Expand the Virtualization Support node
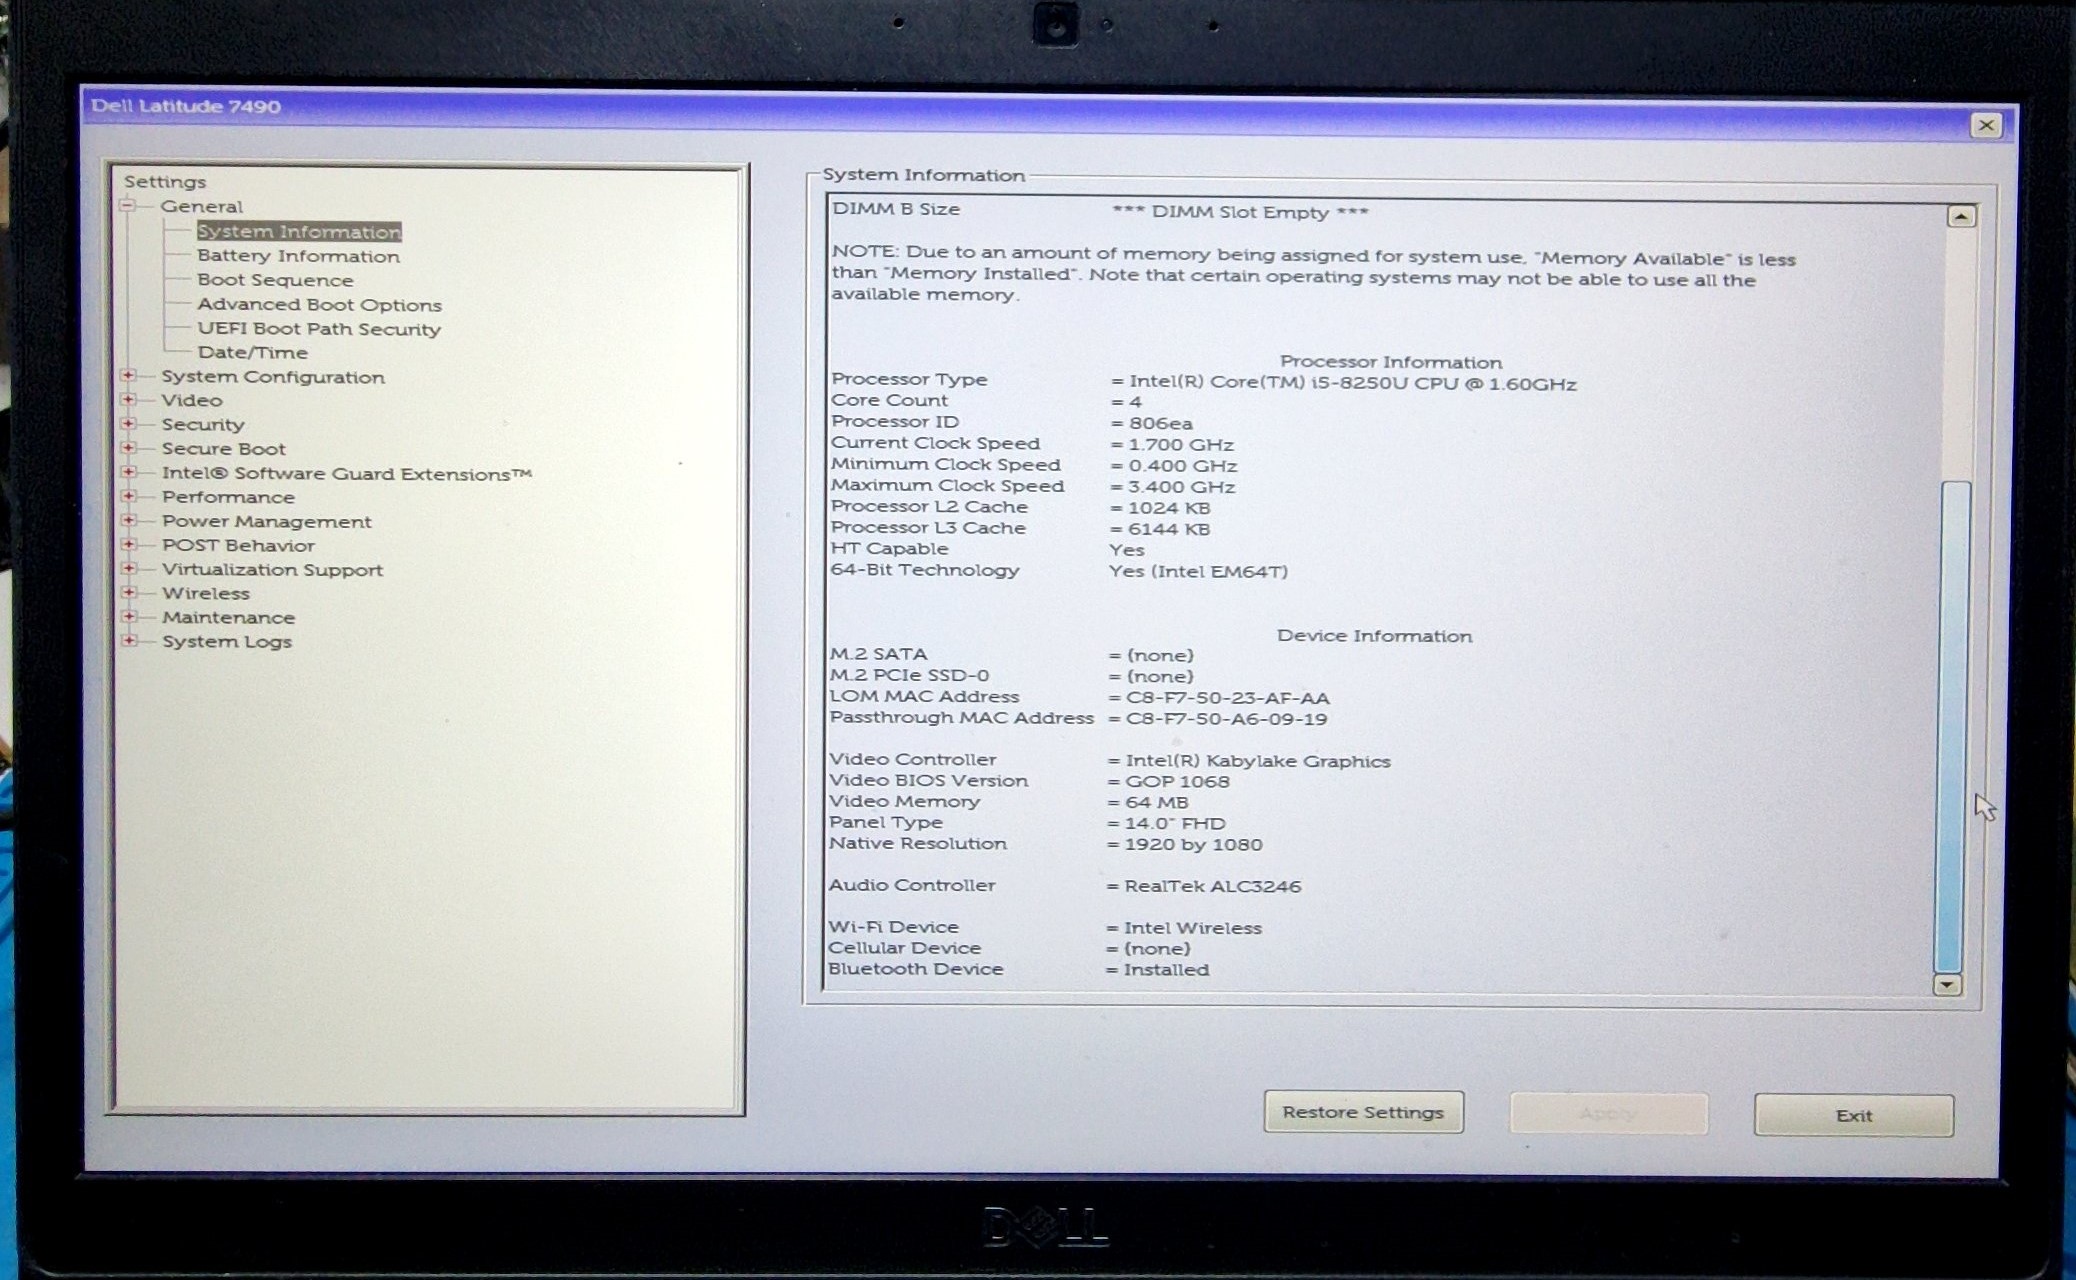This screenshot has width=2076, height=1280. (129, 568)
